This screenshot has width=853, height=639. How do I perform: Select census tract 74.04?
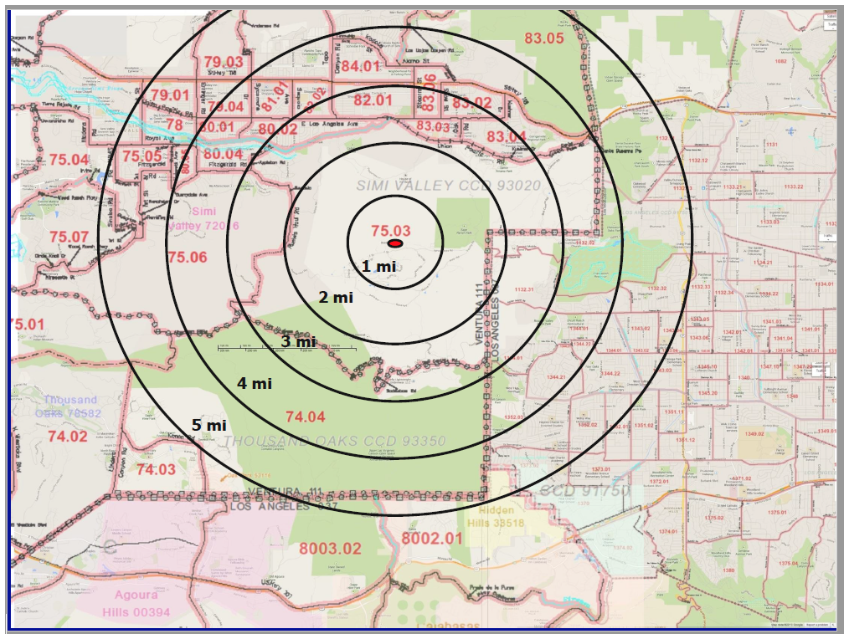click(305, 417)
